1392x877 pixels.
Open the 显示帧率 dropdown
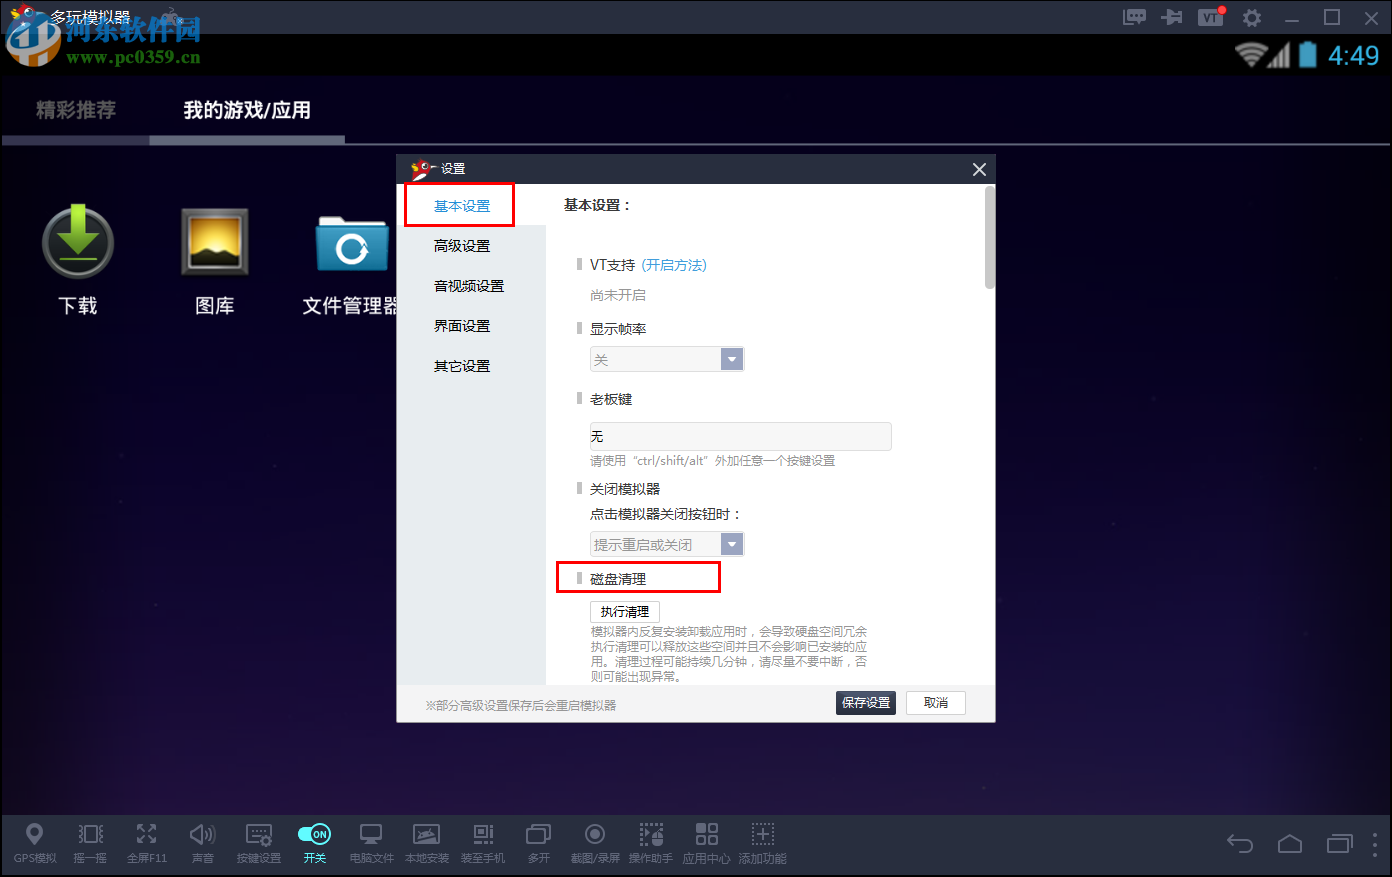pyautogui.click(x=731, y=358)
